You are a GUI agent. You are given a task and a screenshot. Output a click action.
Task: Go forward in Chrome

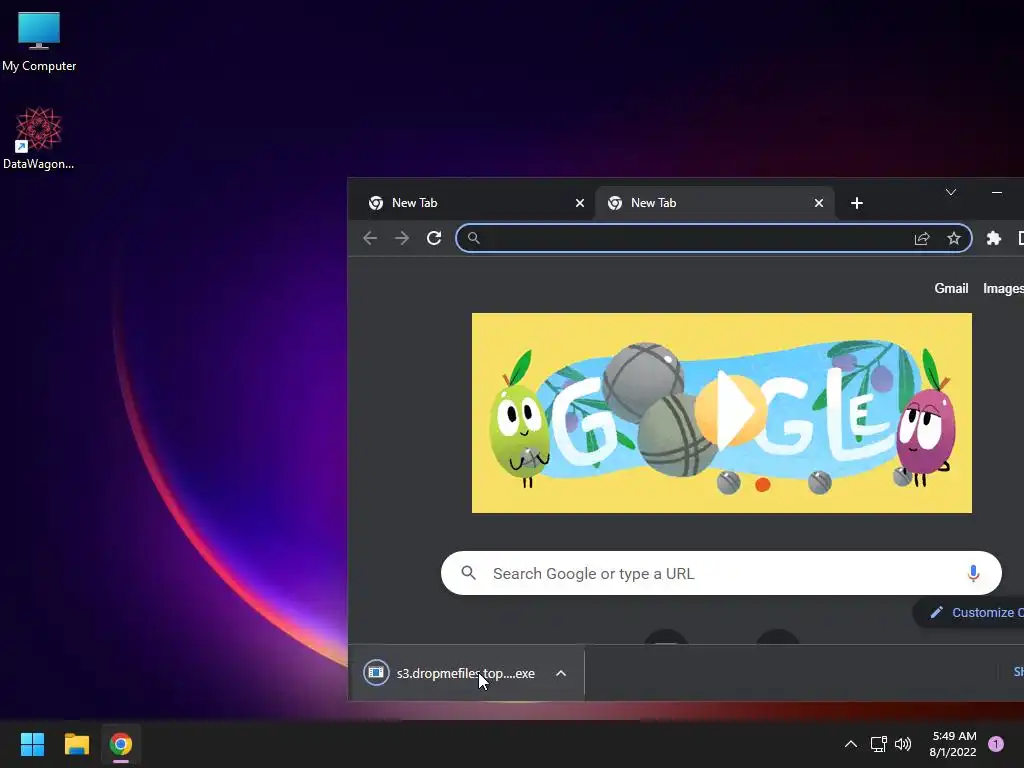pyautogui.click(x=402, y=238)
